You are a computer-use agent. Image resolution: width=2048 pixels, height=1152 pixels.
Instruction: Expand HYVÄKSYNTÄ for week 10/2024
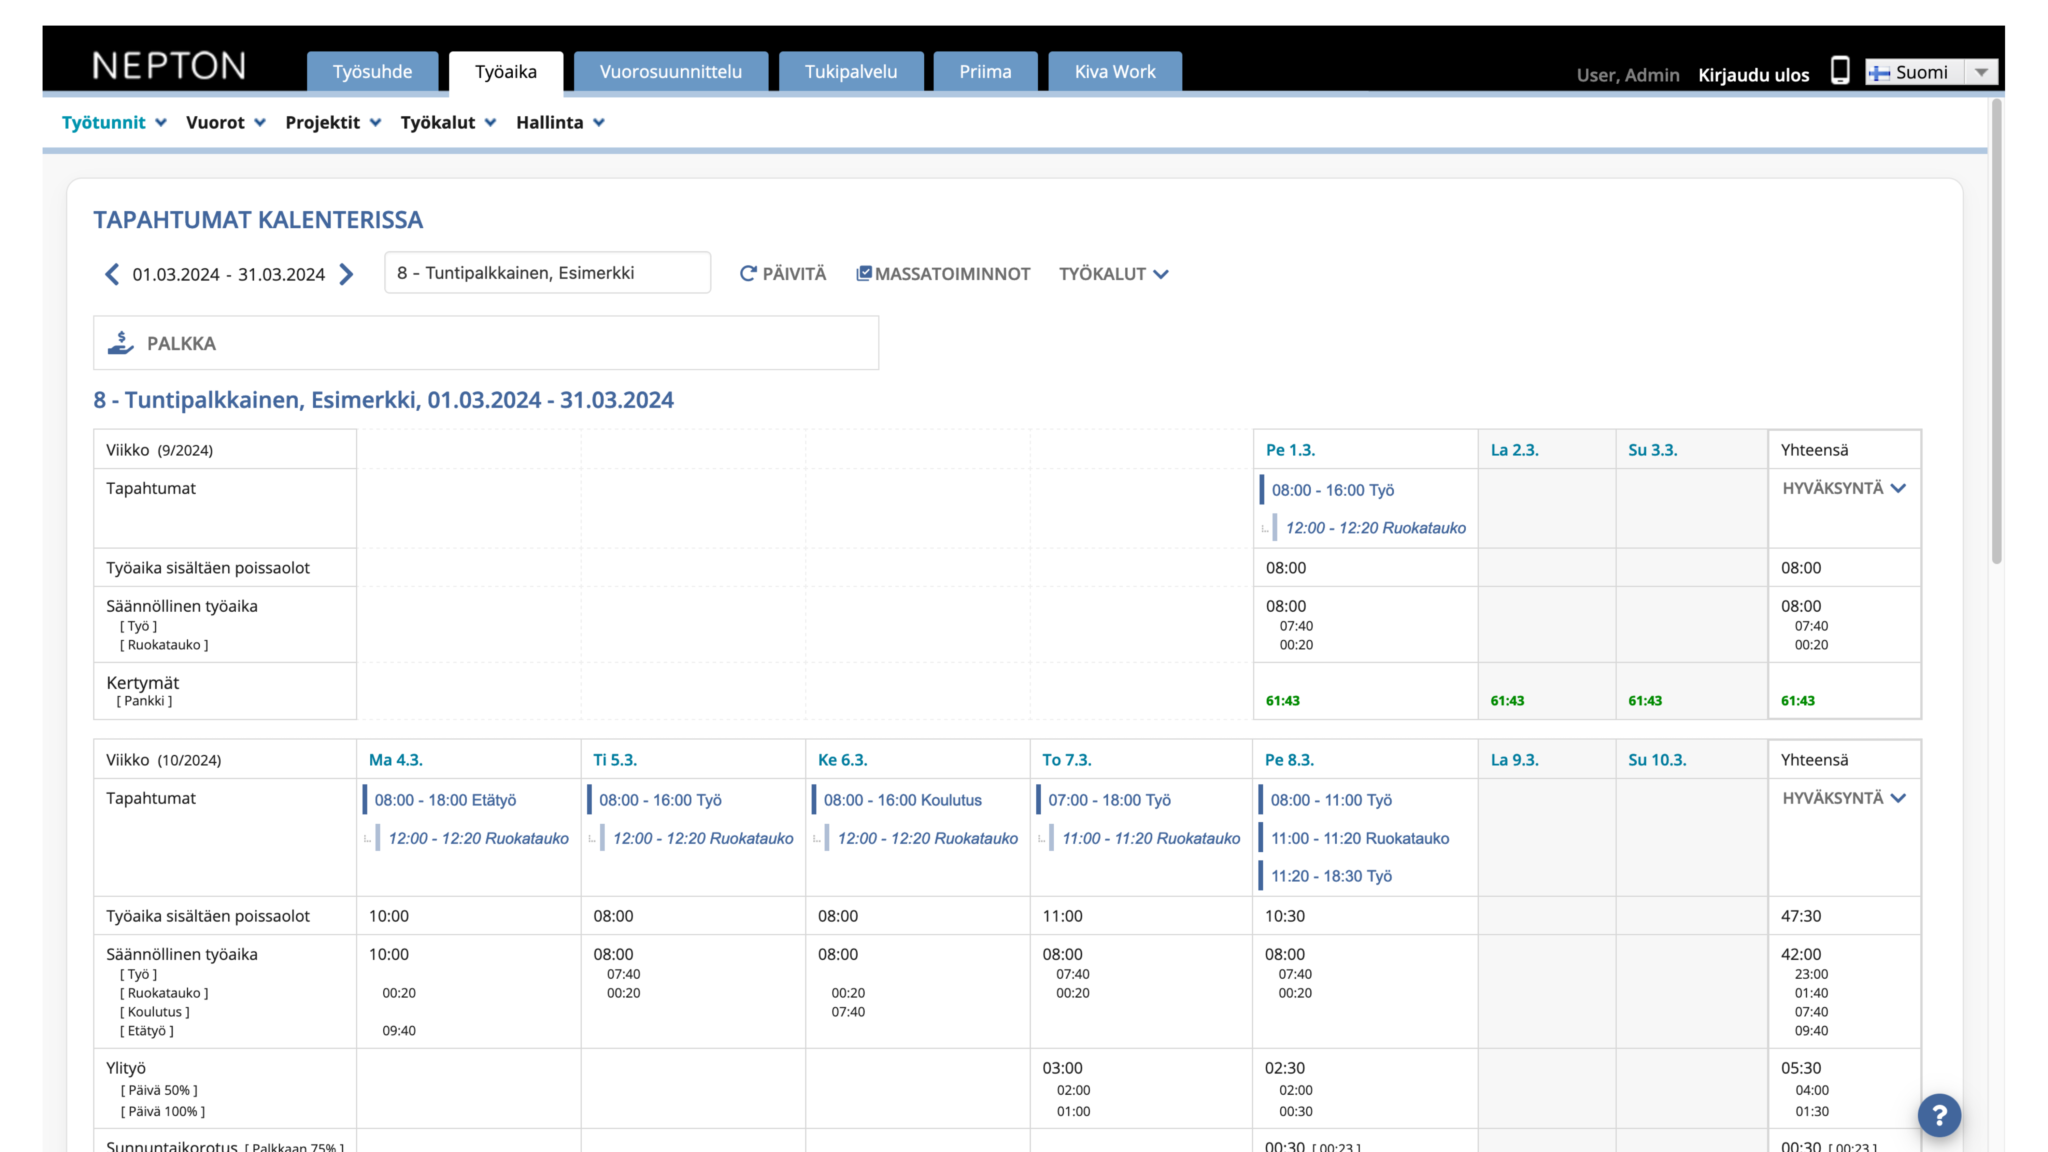(x=1844, y=798)
